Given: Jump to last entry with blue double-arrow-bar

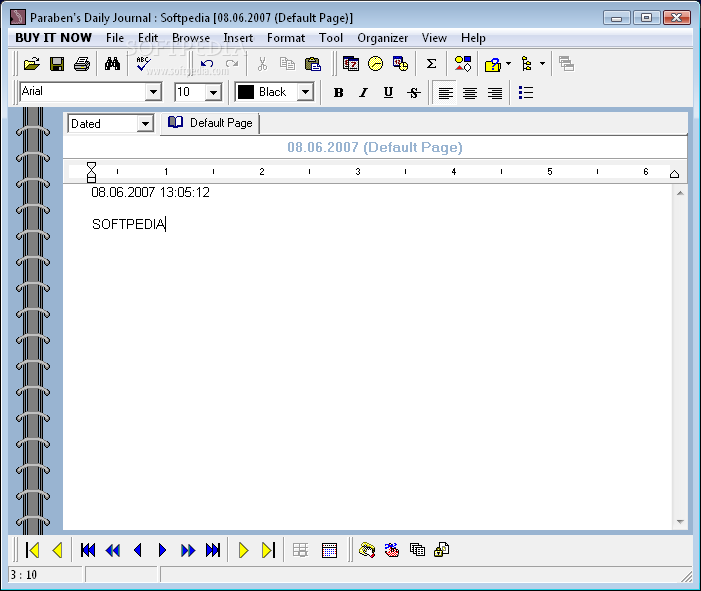Looking at the screenshot, I should (x=213, y=550).
